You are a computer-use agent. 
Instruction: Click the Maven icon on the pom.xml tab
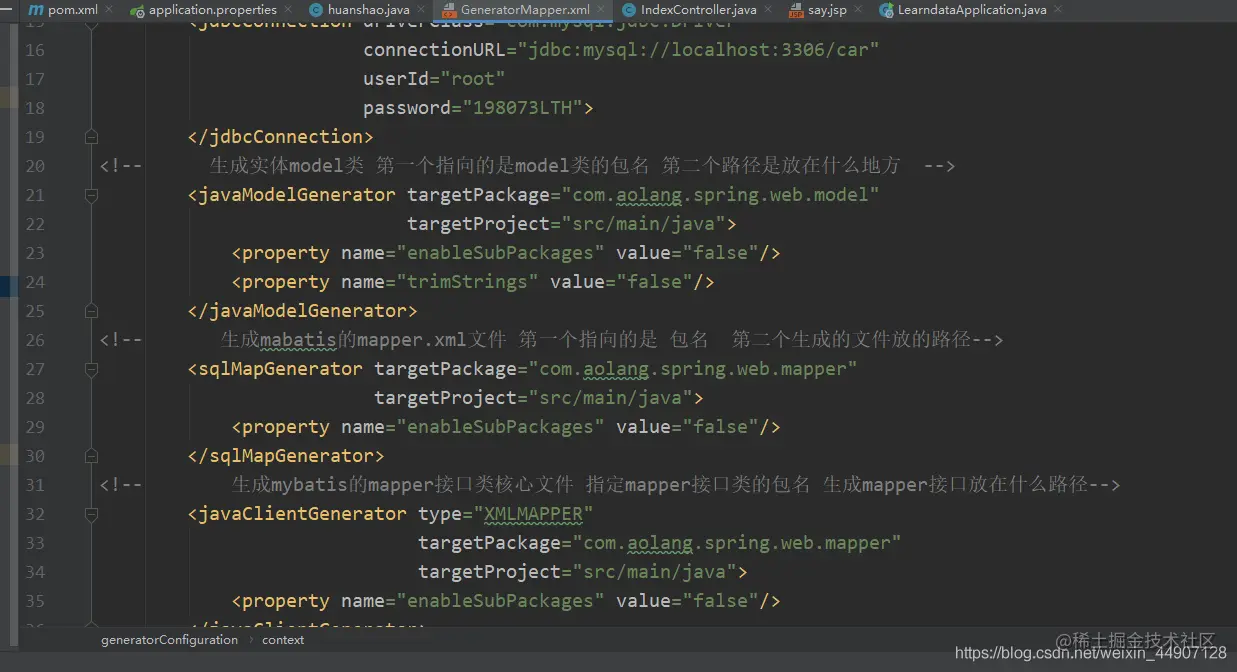[36, 10]
